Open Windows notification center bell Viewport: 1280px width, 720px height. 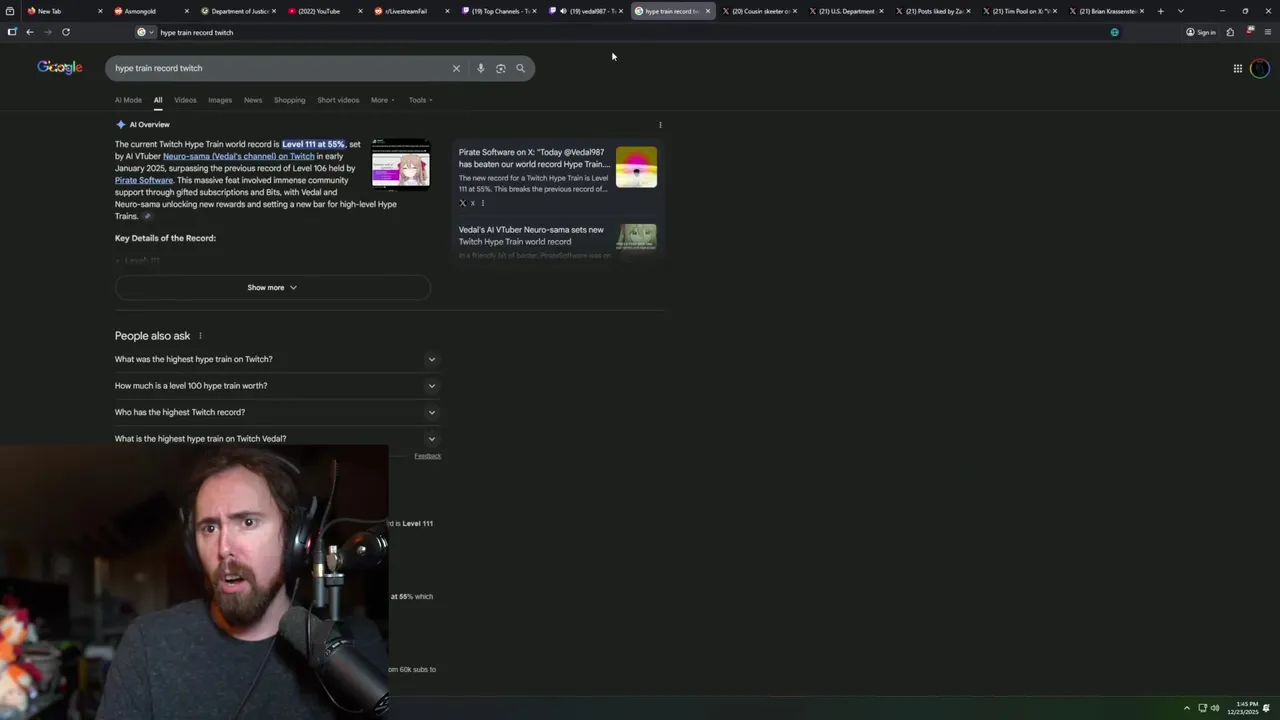point(1266,708)
